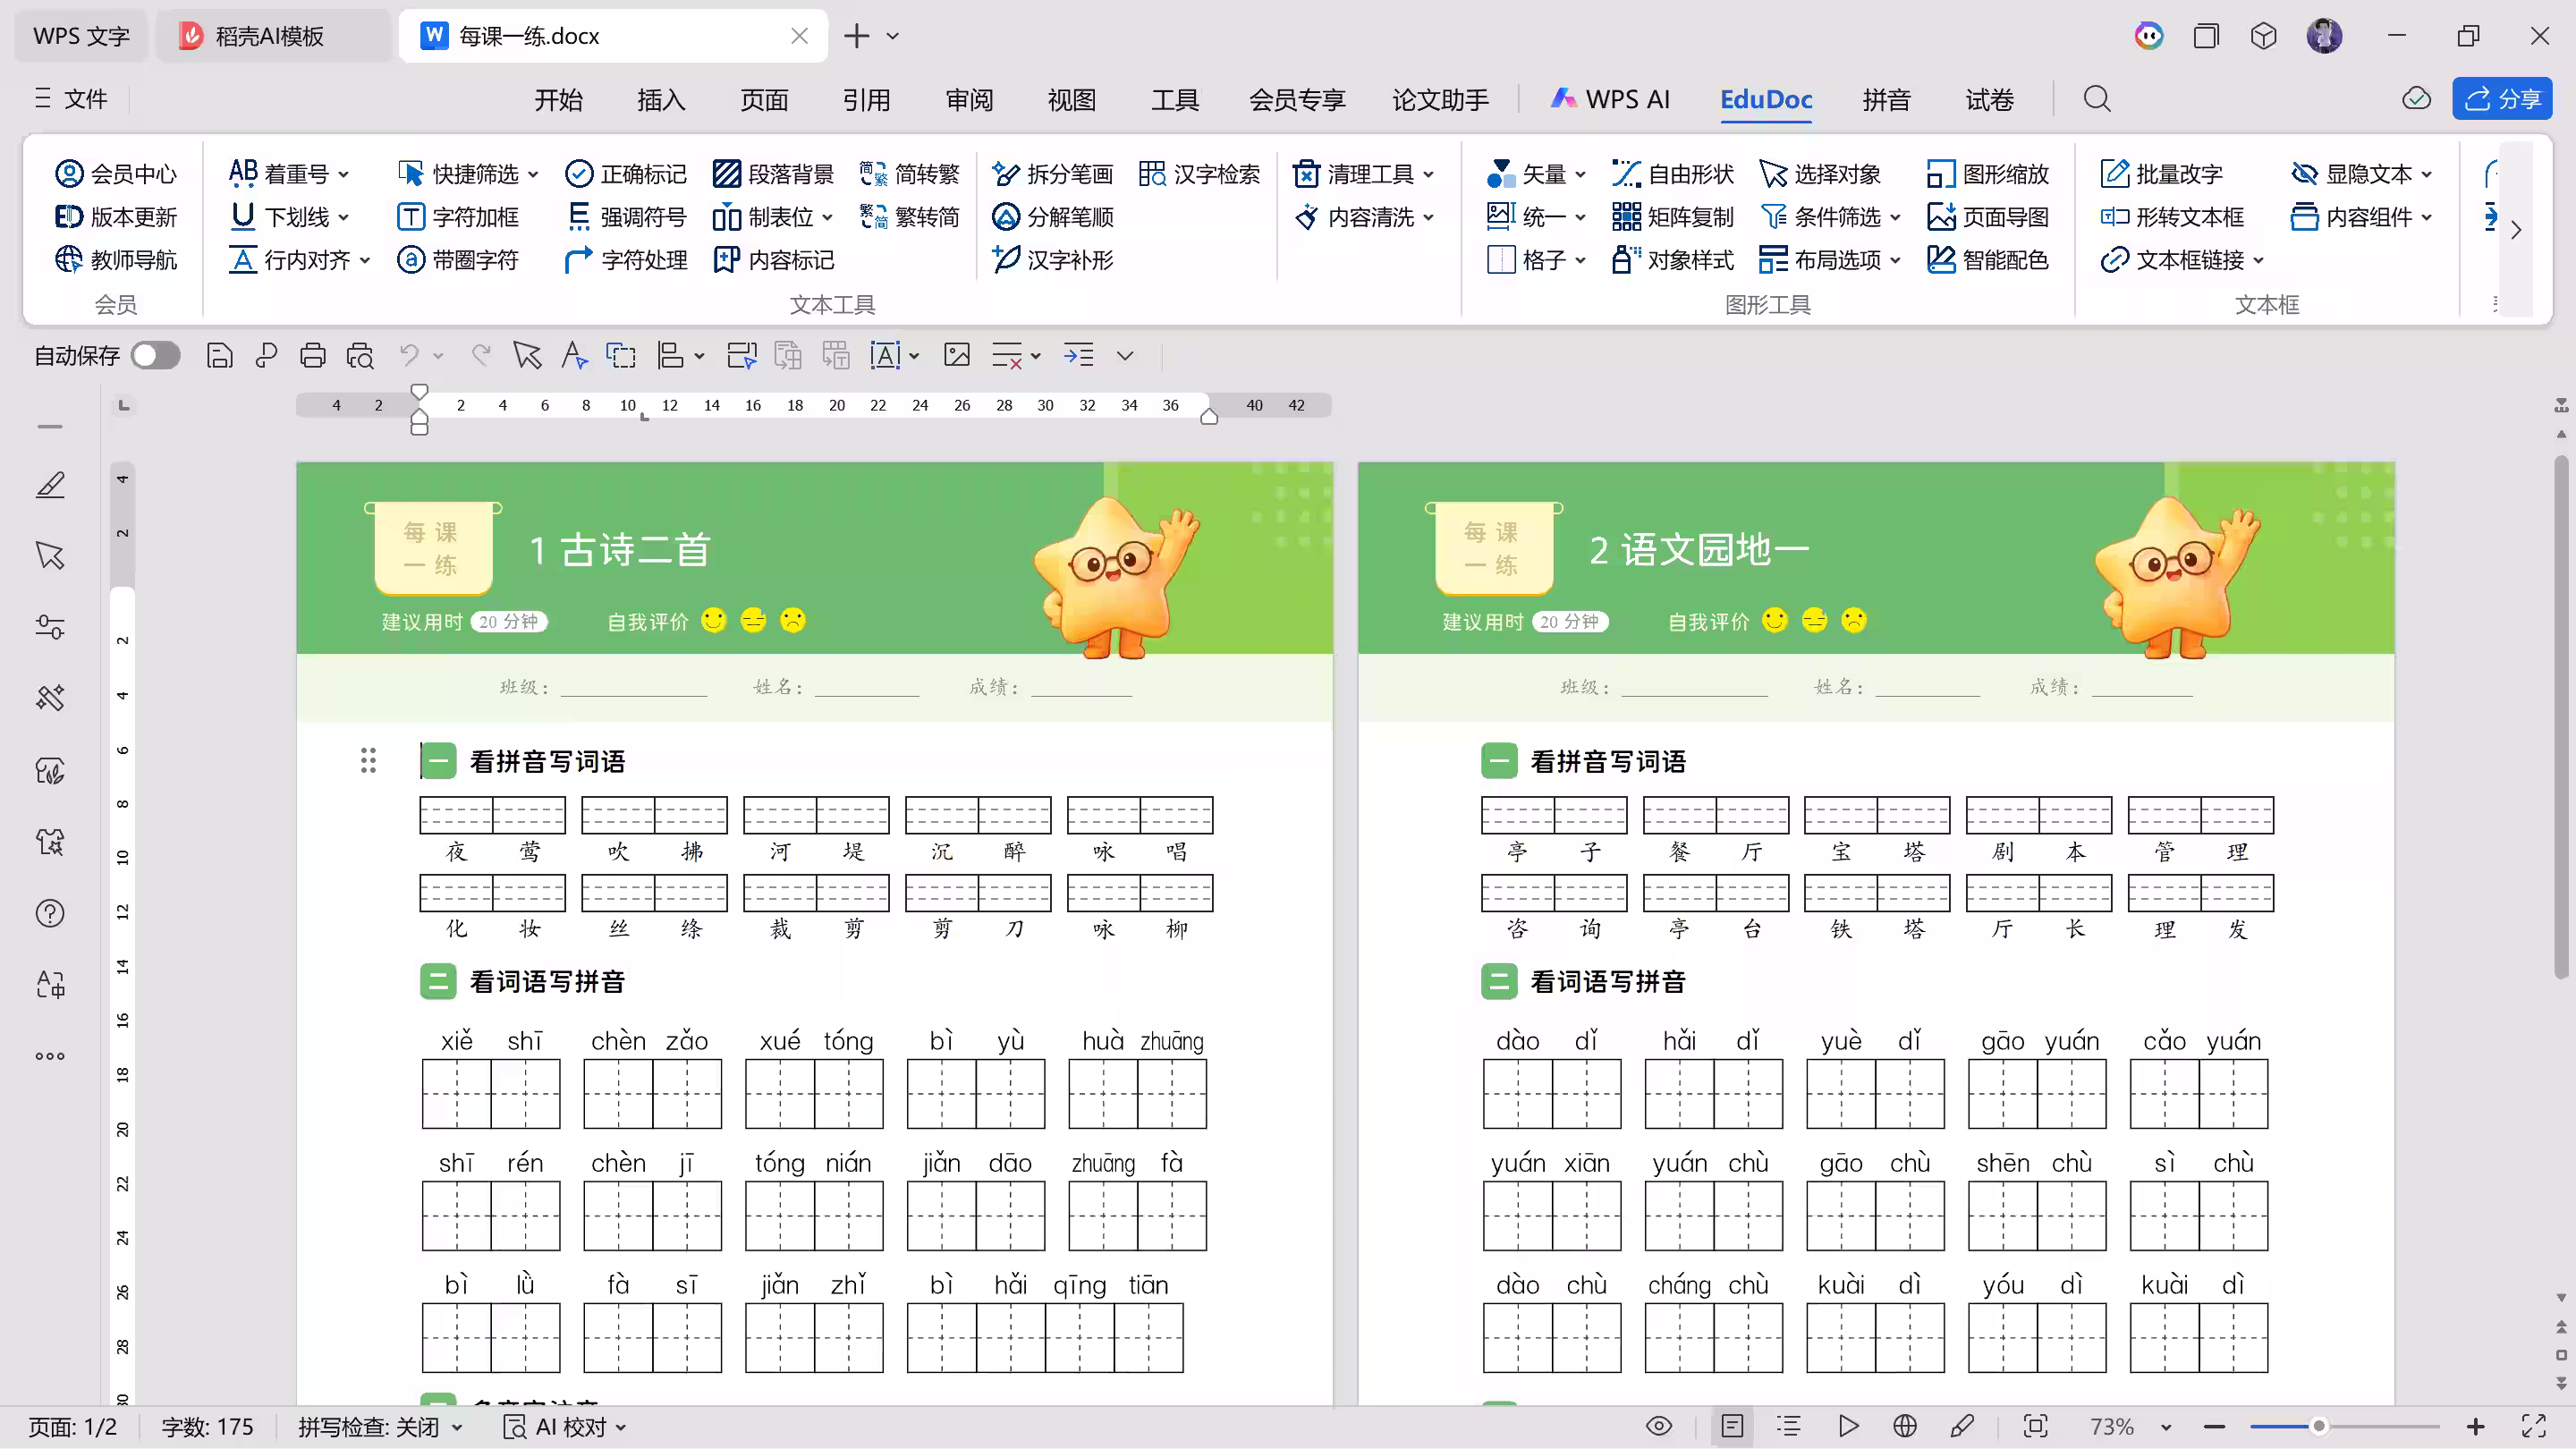Image resolution: width=2576 pixels, height=1449 pixels.
Task: Switch to the 拼音 ribbon tab
Action: pyautogui.click(x=1886, y=99)
